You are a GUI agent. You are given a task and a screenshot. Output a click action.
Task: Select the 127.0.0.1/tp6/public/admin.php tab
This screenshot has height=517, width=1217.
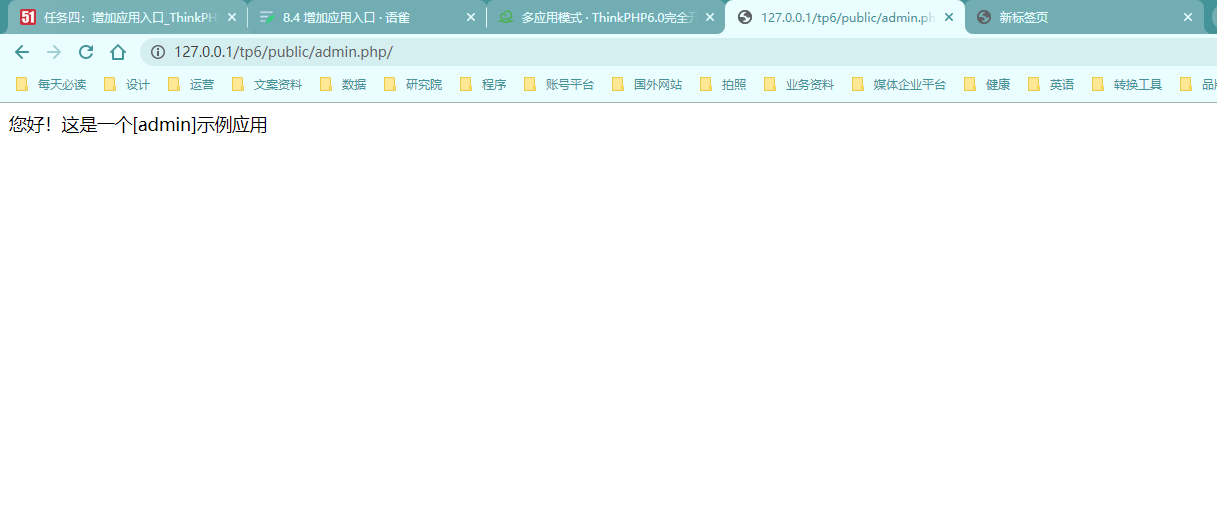(x=845, y=17)
